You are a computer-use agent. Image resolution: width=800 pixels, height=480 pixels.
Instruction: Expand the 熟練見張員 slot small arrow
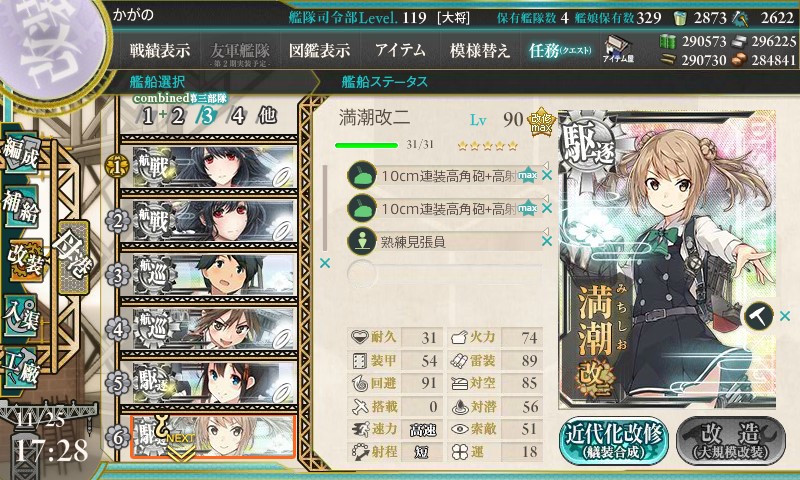[545, 231]
